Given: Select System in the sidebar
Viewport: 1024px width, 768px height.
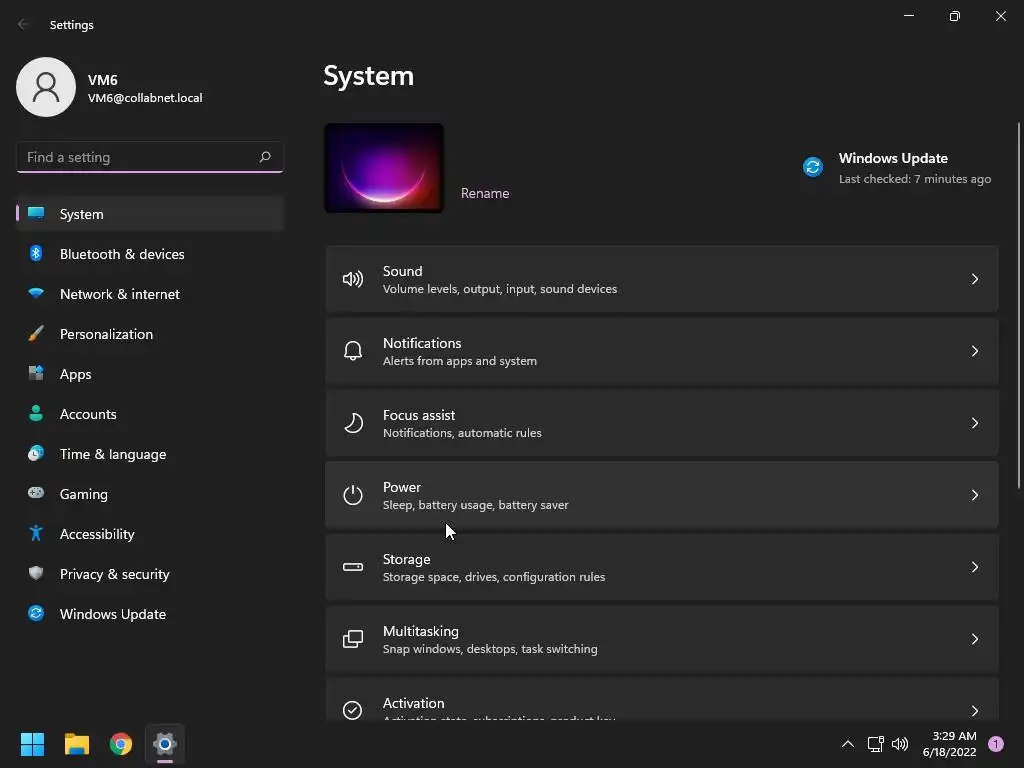Looking at the screenshot, I should click(x=150, y=214).
